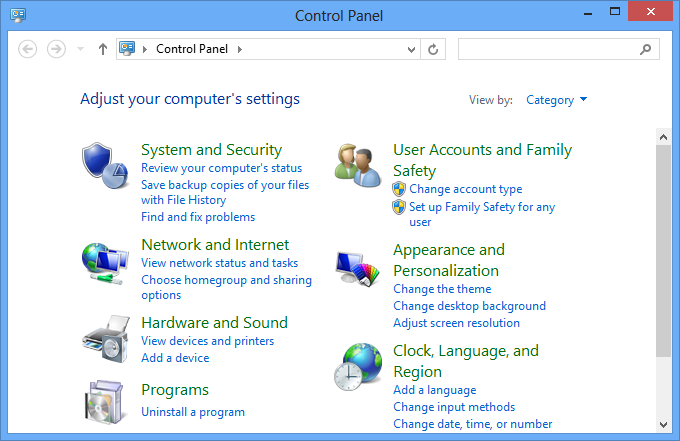The width and height of the screenshot is (680, 441).
Task: Open Change desktop background link
Action: 469,306
